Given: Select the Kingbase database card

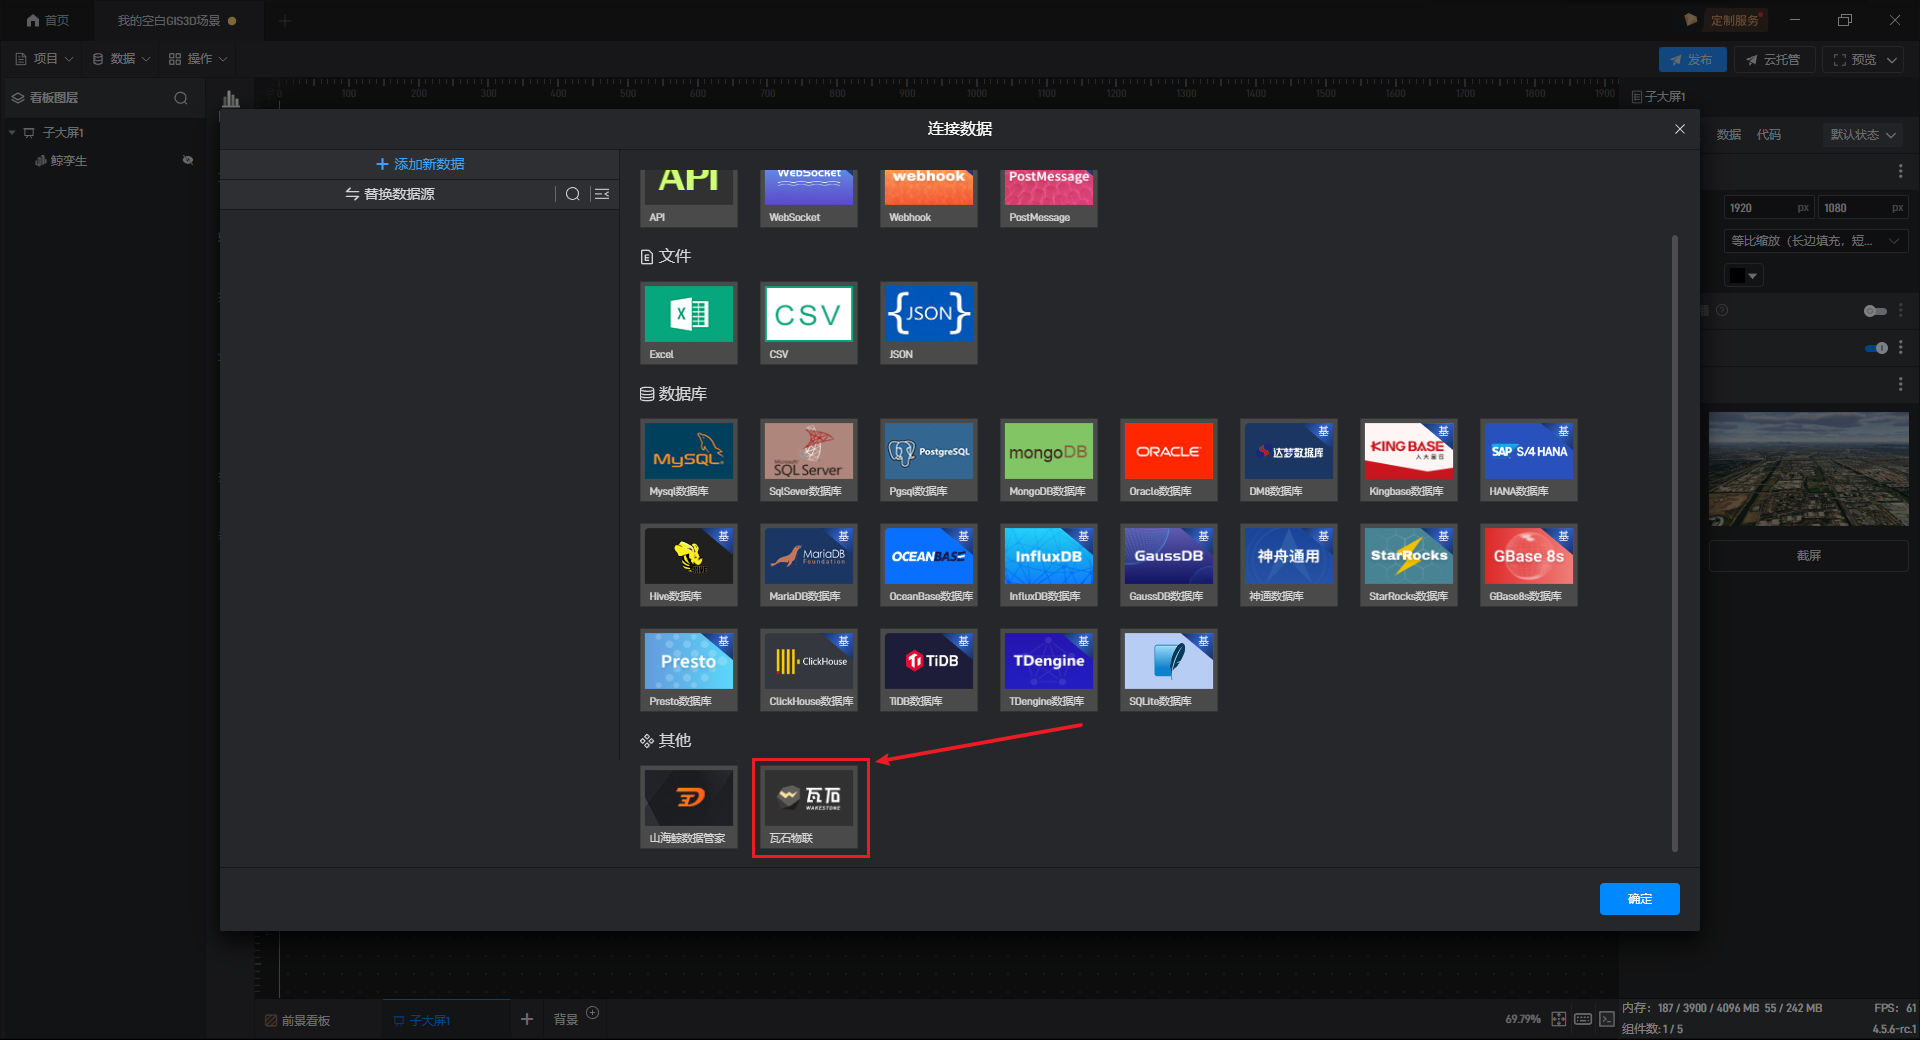Looking at the screenshot, I should pyautogui.click(x=1409, y=460).
